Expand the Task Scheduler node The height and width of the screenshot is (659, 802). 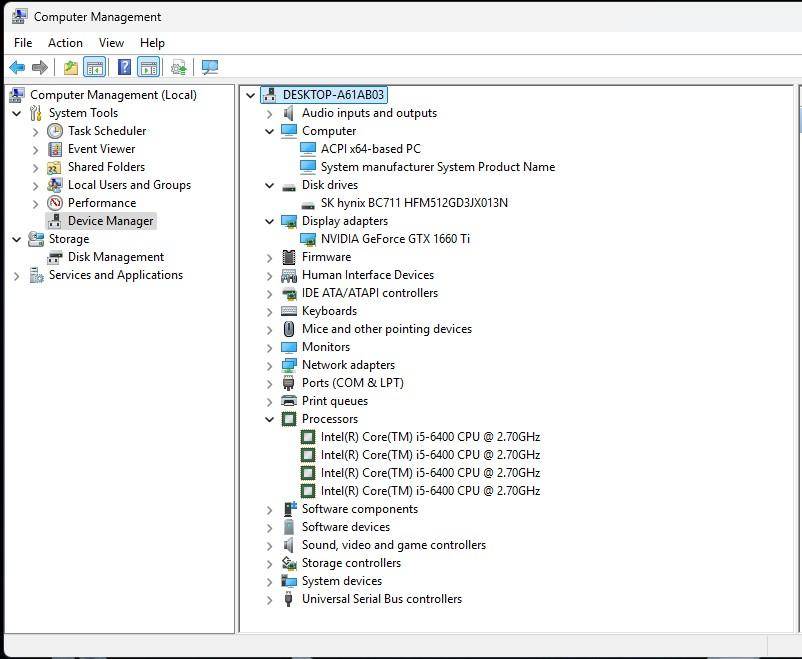tap(36, 131)
